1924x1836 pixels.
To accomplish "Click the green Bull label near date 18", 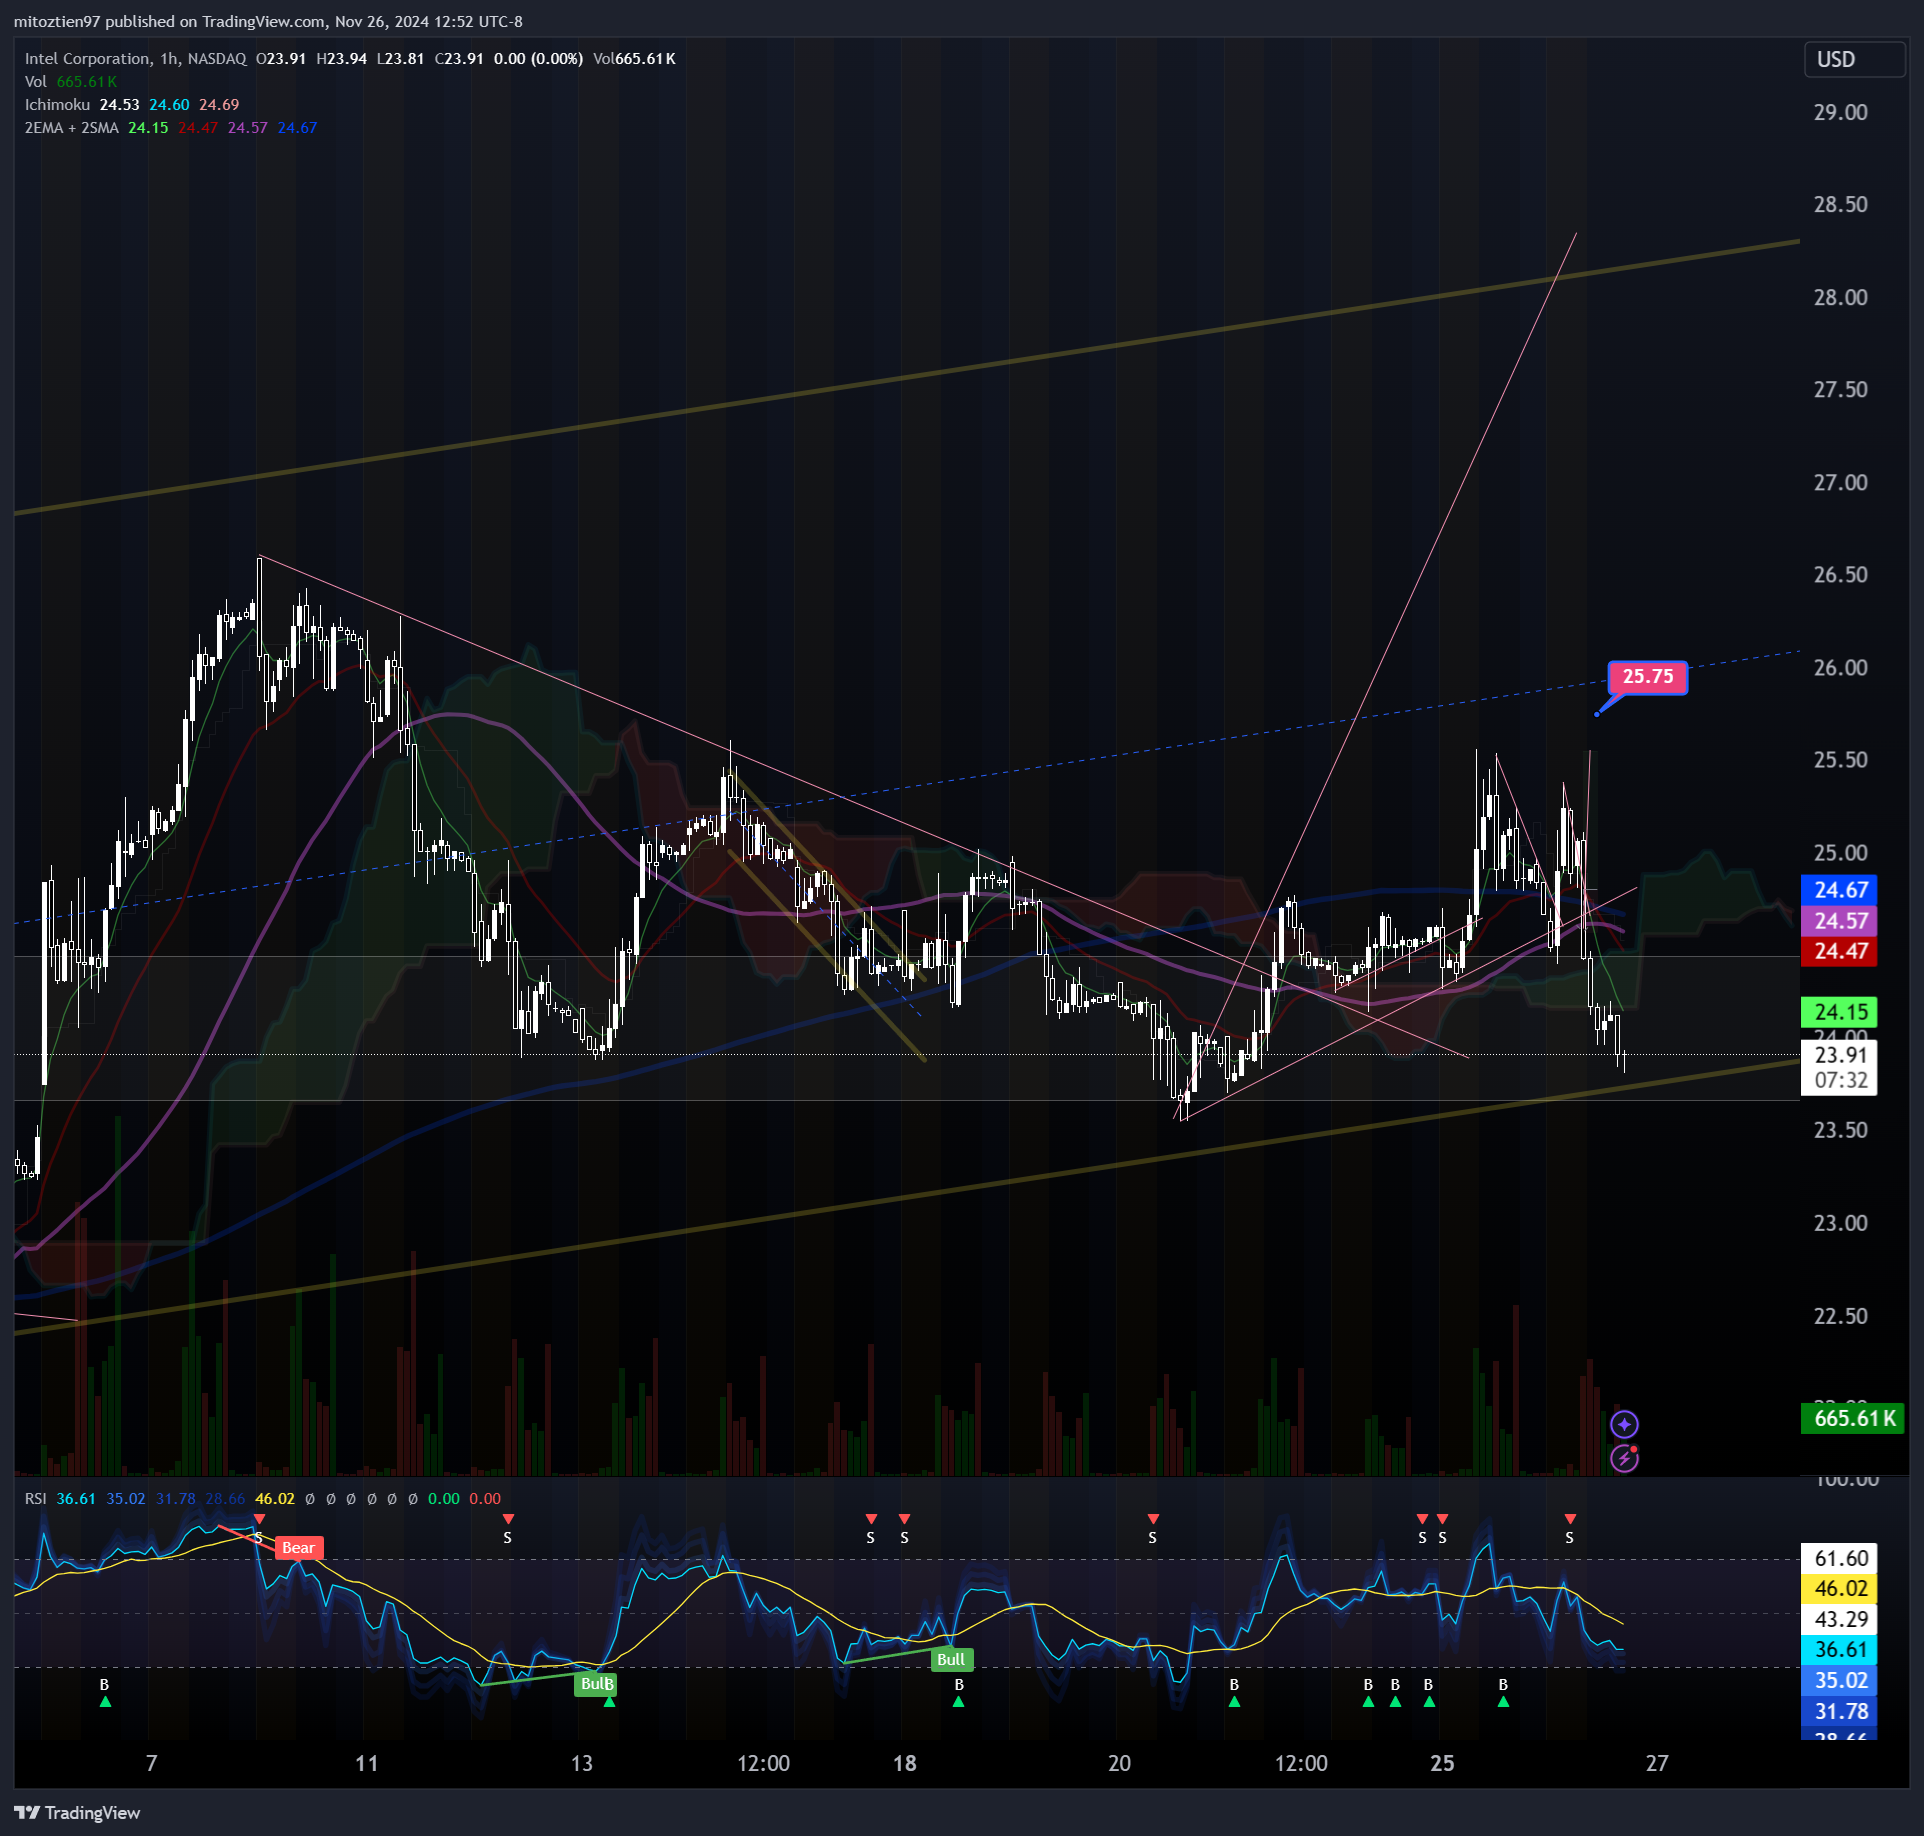I will [951, 1660].
